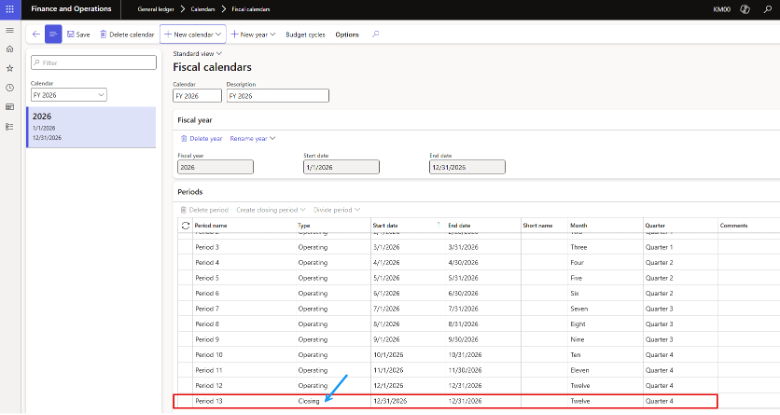
Task: Click Closing type in Period 13 row
Action: (309, 401)
